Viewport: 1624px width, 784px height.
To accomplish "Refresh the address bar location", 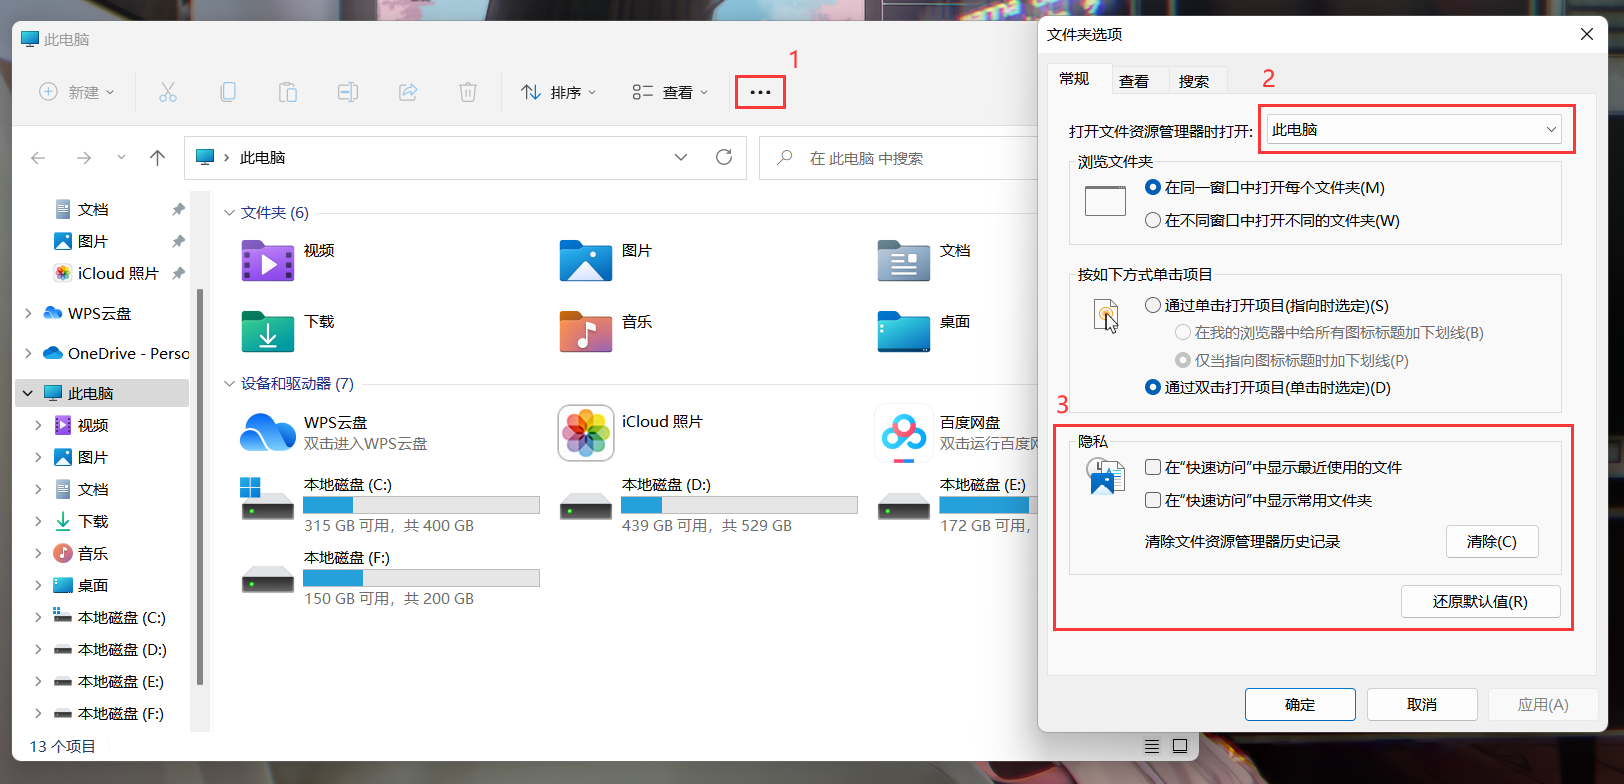I will click(x=724, y=157).
